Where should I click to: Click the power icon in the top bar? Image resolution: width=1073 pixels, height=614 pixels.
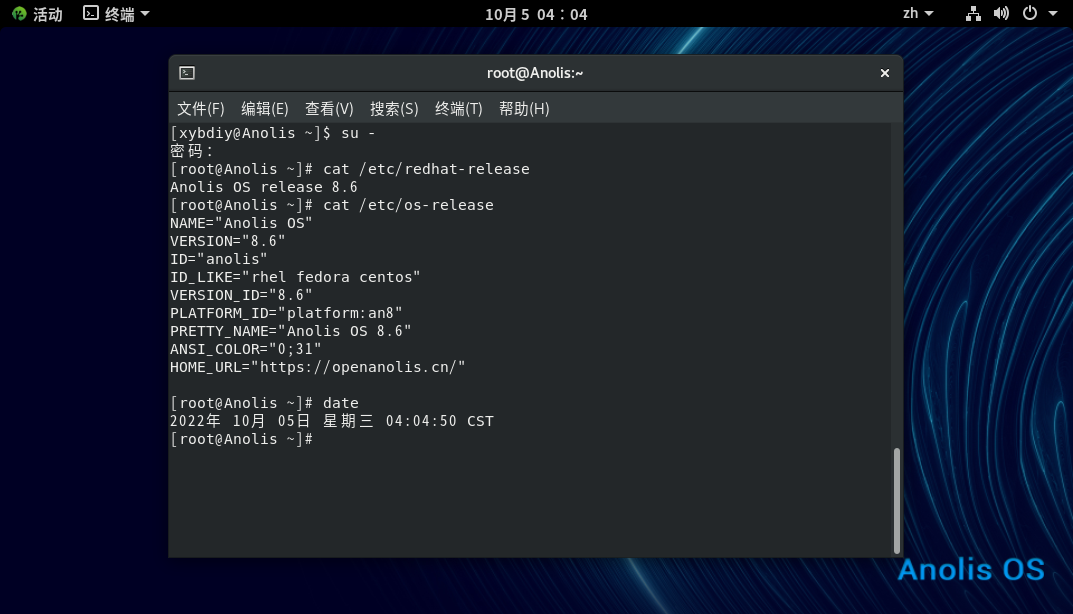point(1030,13)
